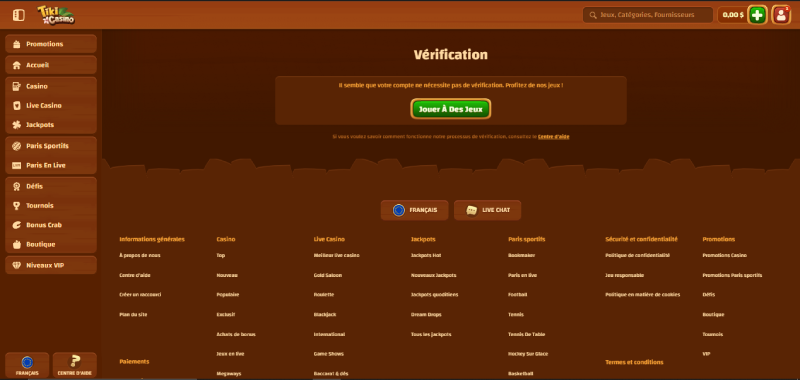Open the Roulette footer link

coord(324,295)
